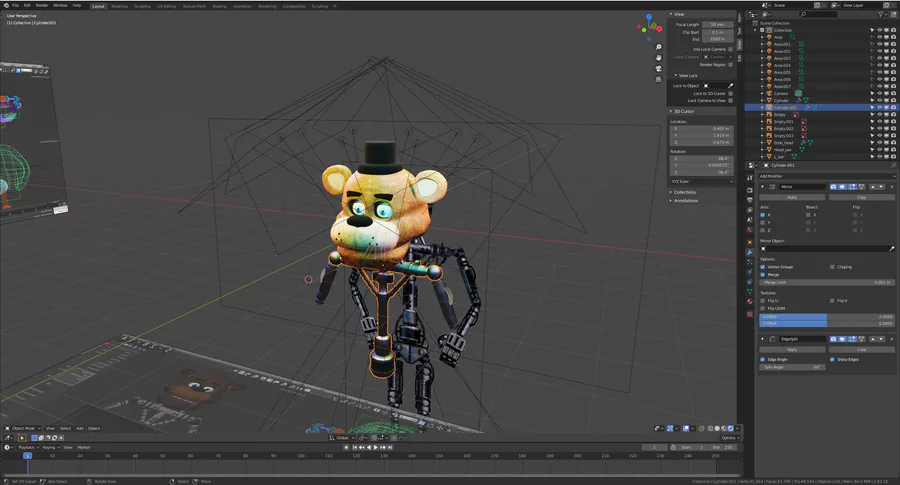The width and height of the screenshot is (900, 485).
Task: Open the Render properties tab icon
Action: tap(750, 190)
